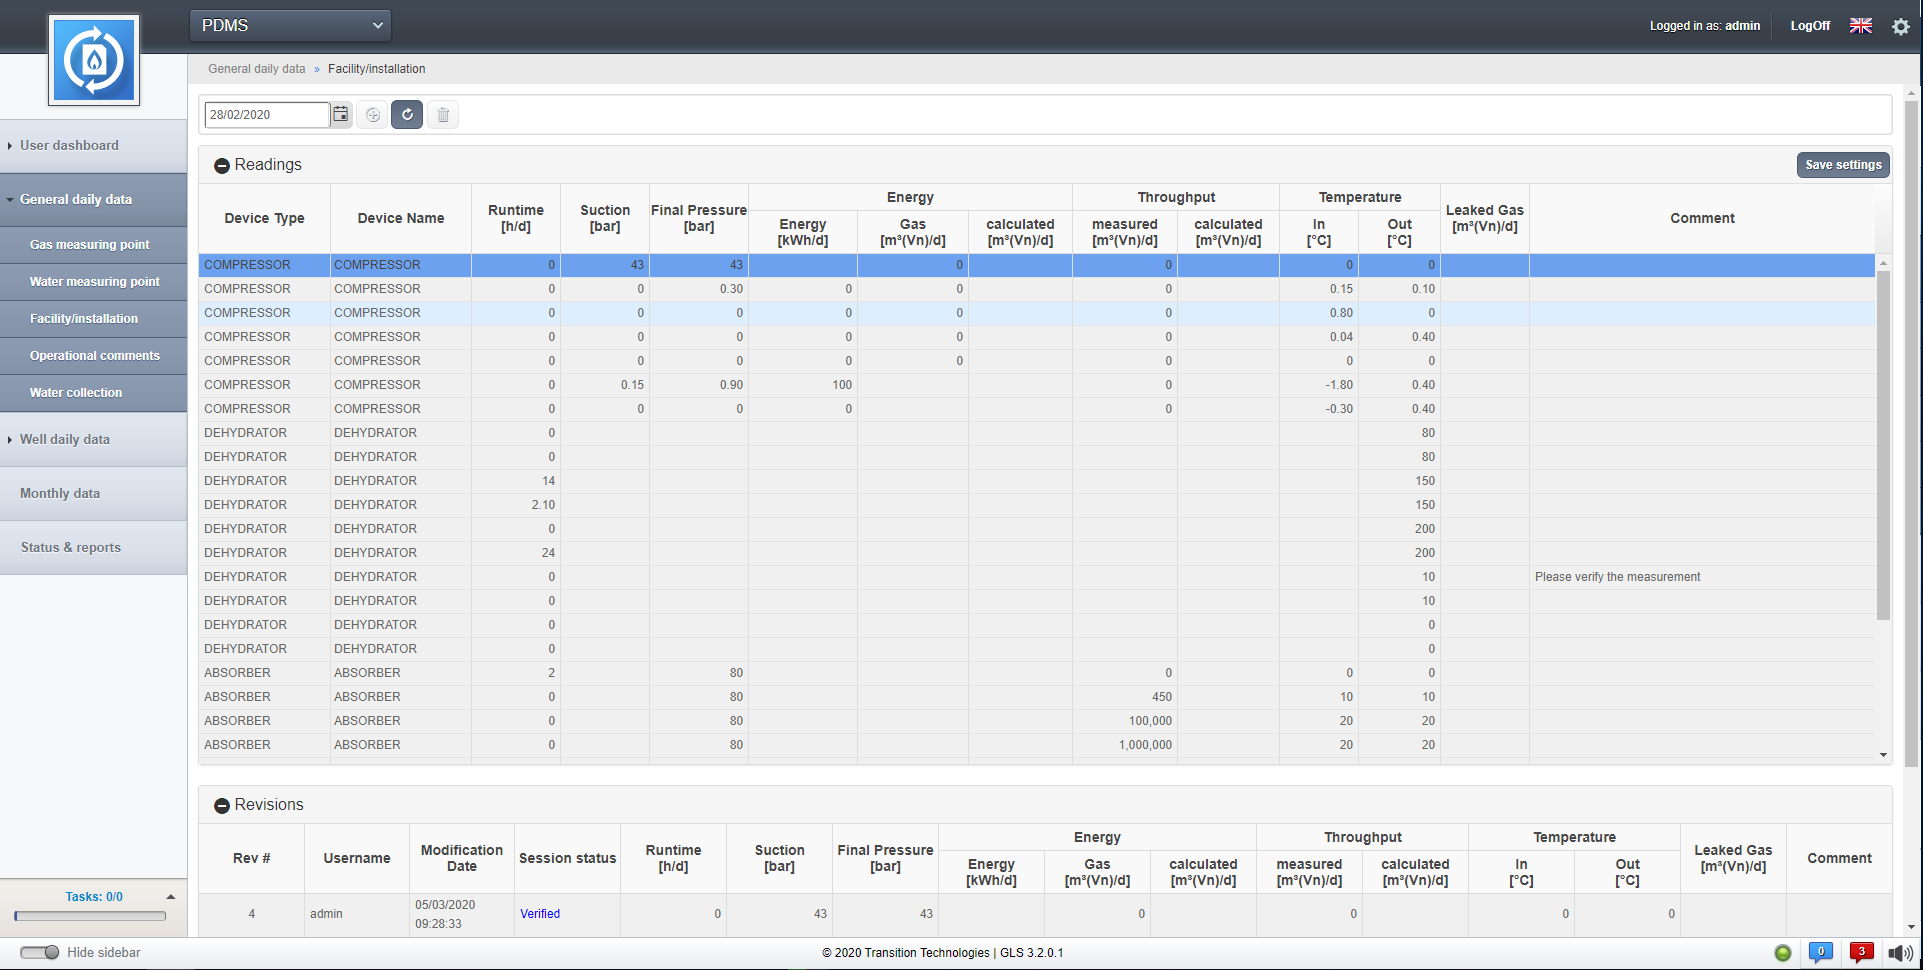Open the PDMS dropdown
The width and height of the screenshot is (1923, 970).
click(290, 25)
